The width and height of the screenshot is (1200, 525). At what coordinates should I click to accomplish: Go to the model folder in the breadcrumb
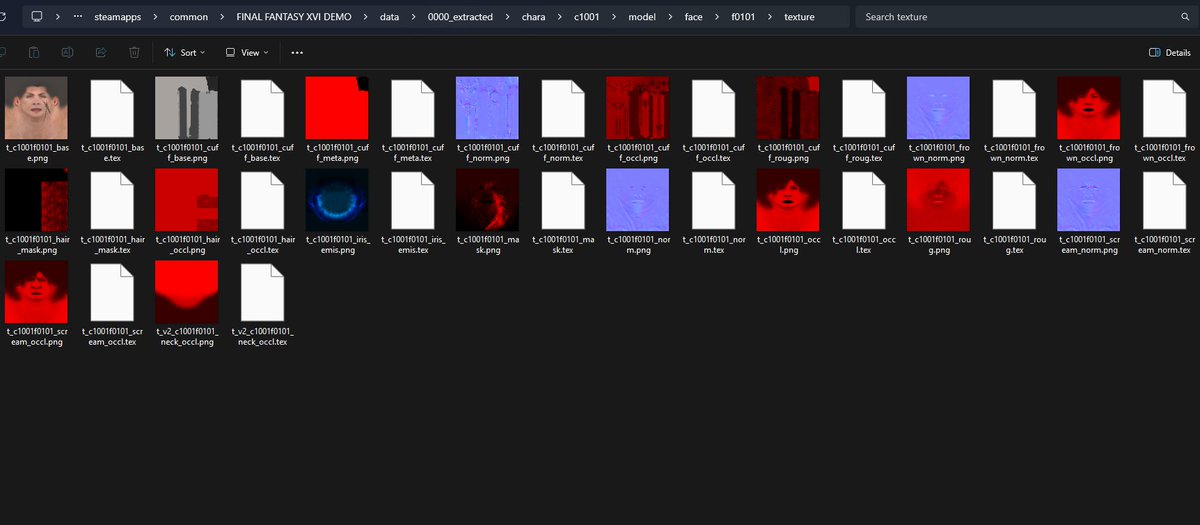[642, 17]
